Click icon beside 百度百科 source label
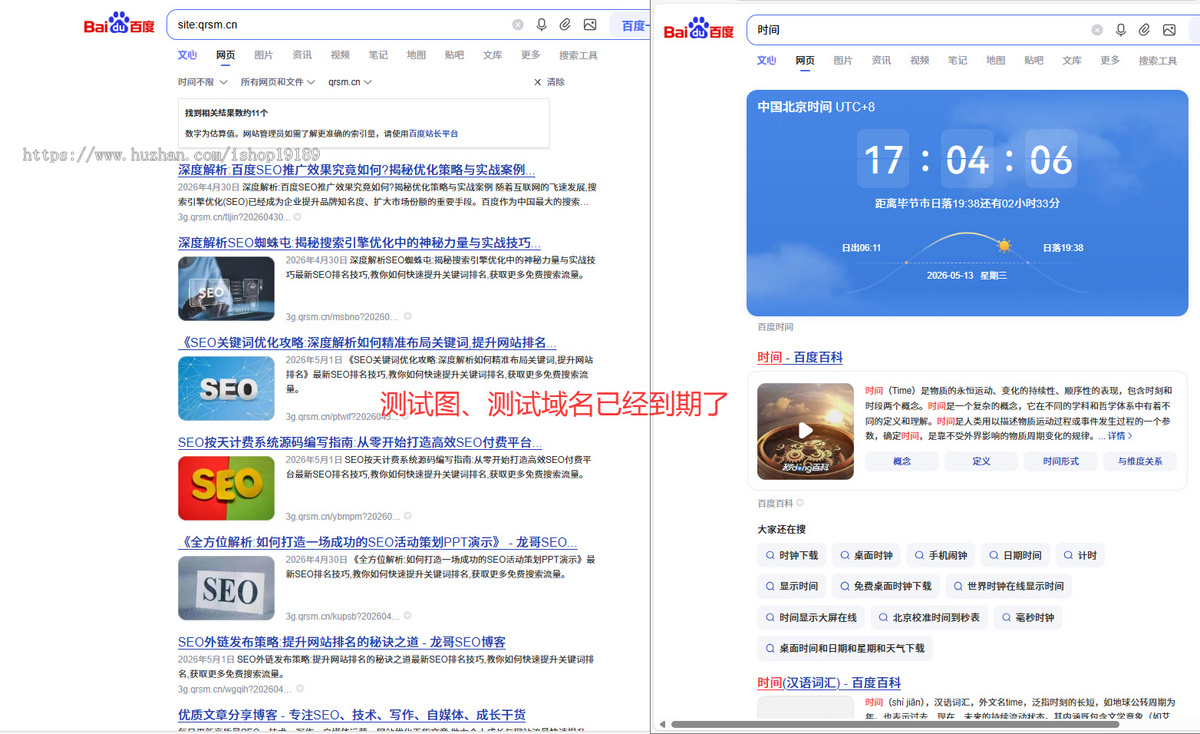This screenshot has height=734, width=1200. (x=800, y=503)
